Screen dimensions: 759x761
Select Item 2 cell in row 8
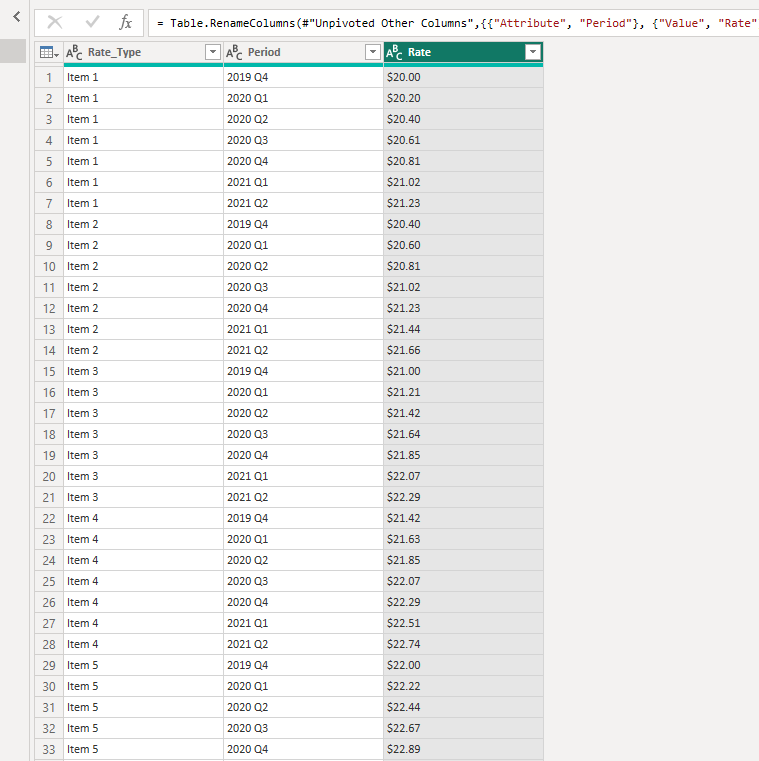tap(143, 224)
